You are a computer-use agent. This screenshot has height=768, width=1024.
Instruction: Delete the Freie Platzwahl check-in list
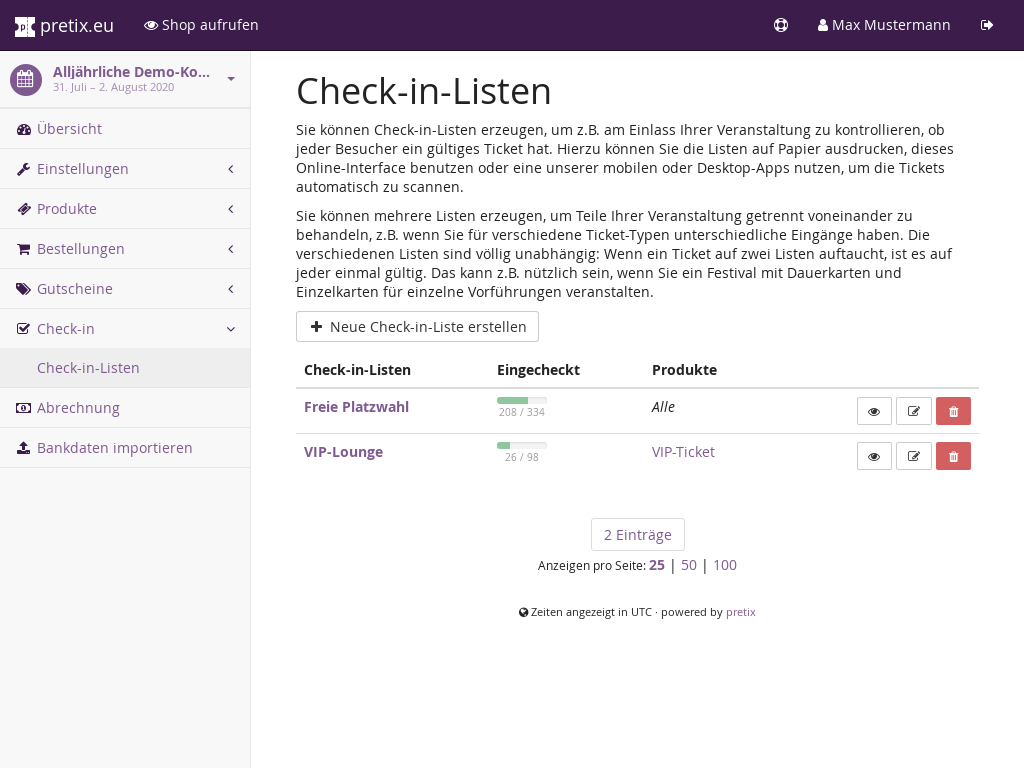pos(953,411)
